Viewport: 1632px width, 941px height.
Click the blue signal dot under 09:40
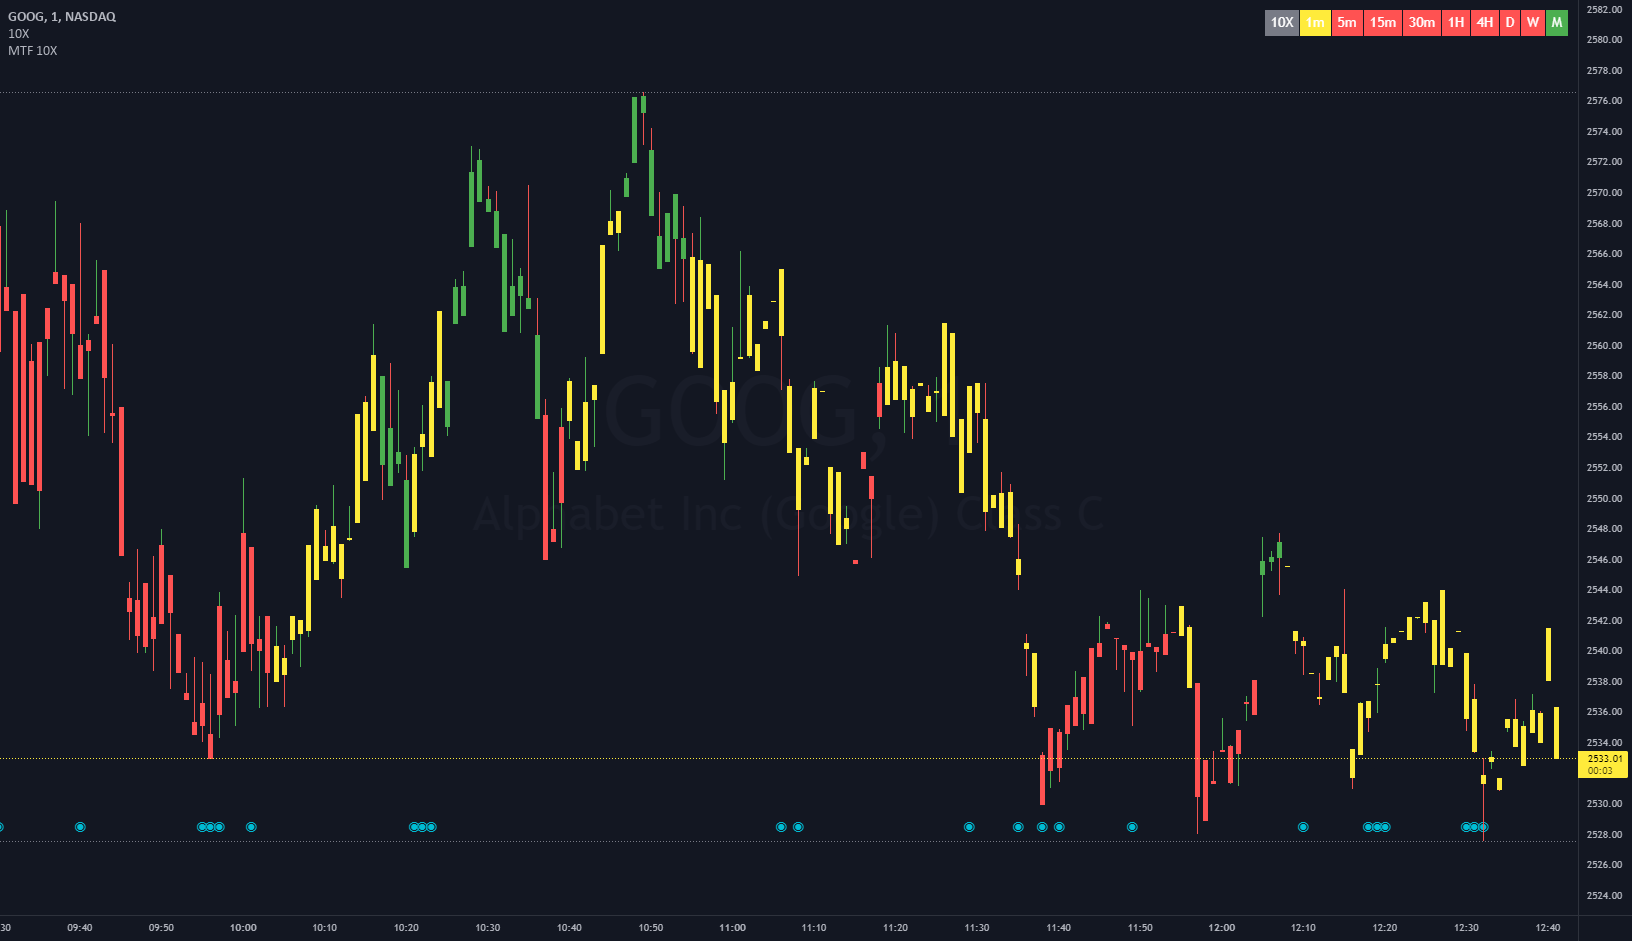(80, 827)
